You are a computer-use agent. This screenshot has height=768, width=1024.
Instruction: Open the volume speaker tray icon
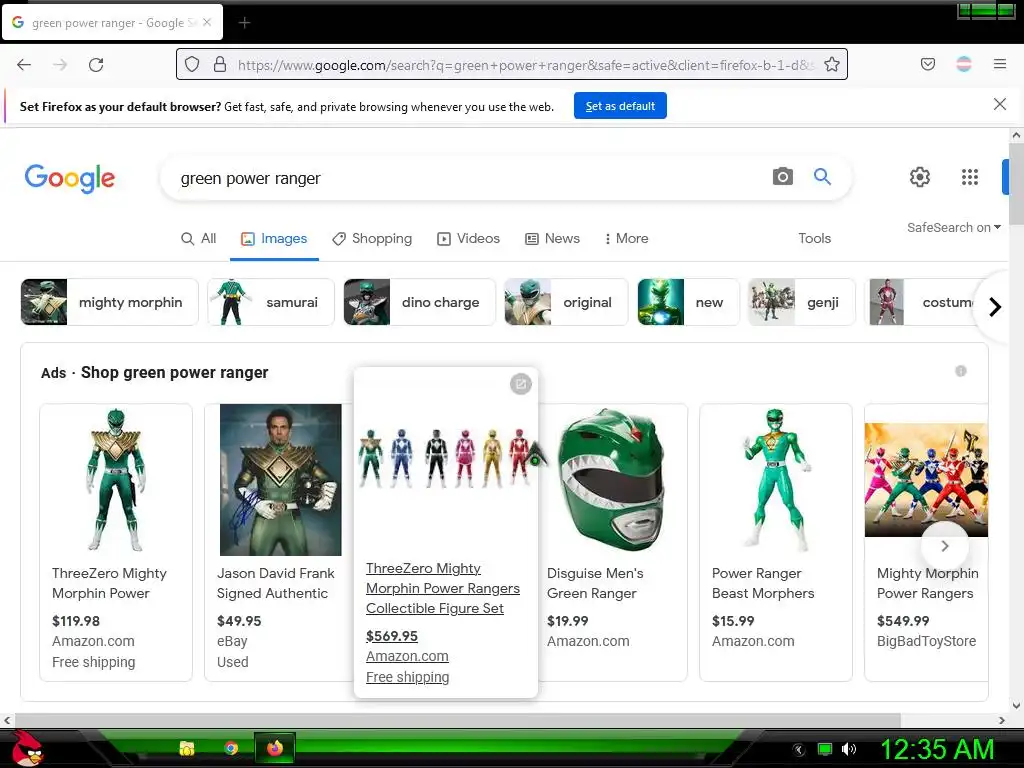coord(848,749)
